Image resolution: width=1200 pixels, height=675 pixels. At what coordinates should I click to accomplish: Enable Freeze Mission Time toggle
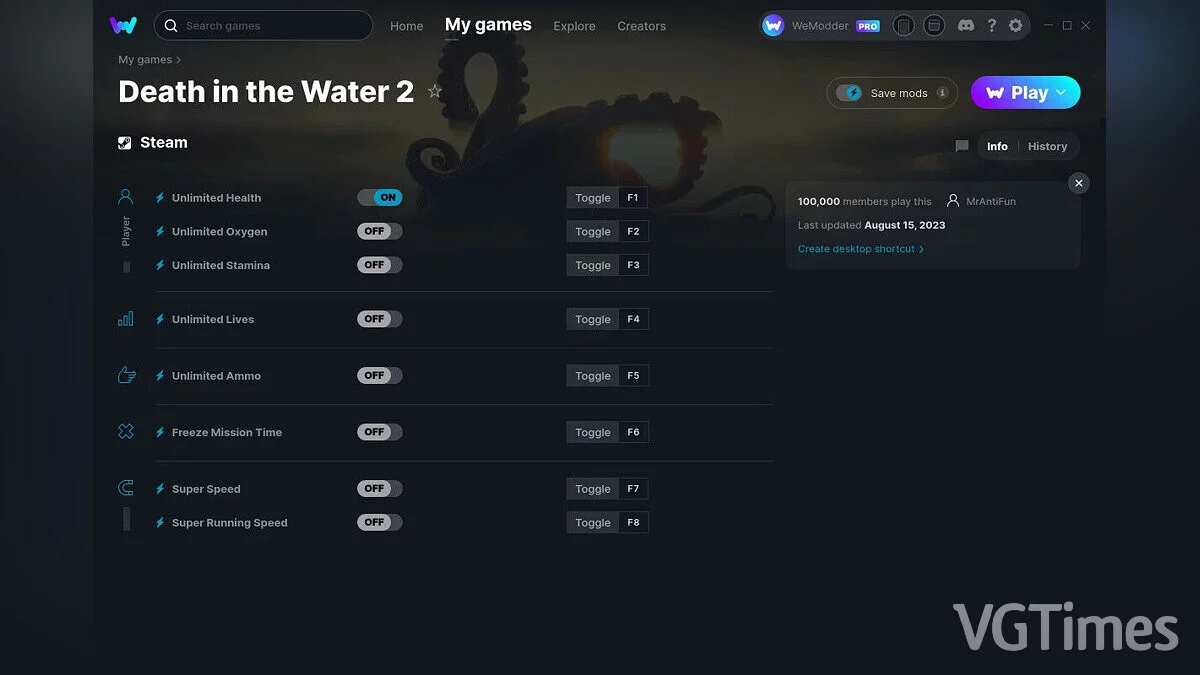pos(380,432)
